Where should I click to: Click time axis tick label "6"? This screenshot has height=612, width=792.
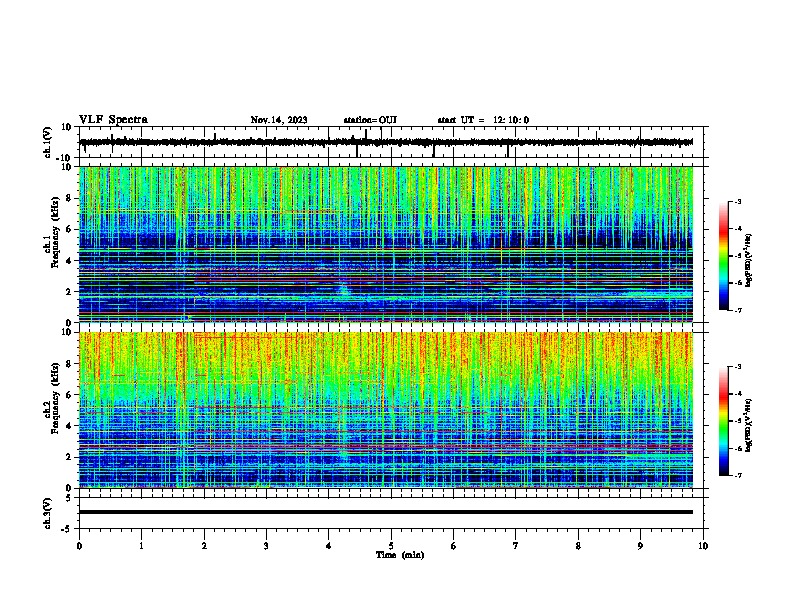click(x=454, y=546)
